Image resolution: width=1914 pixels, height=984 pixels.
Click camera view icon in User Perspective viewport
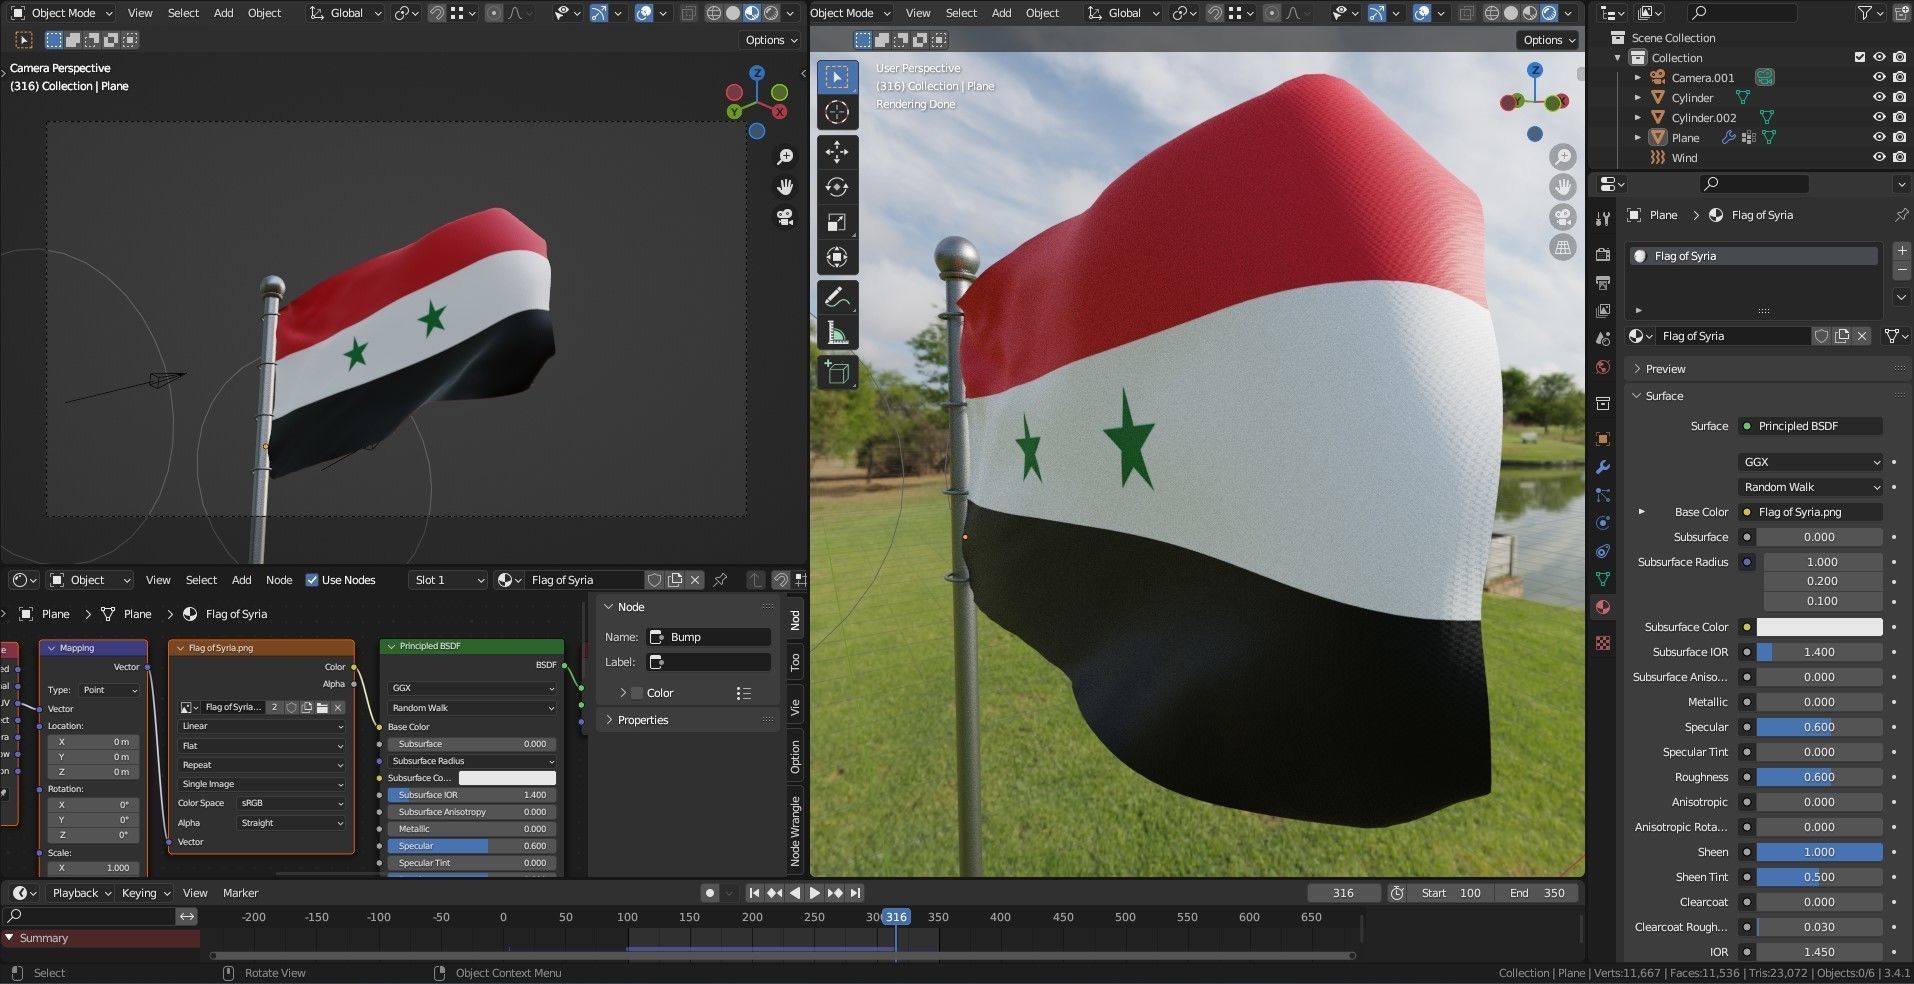[x=1562, y=217]
